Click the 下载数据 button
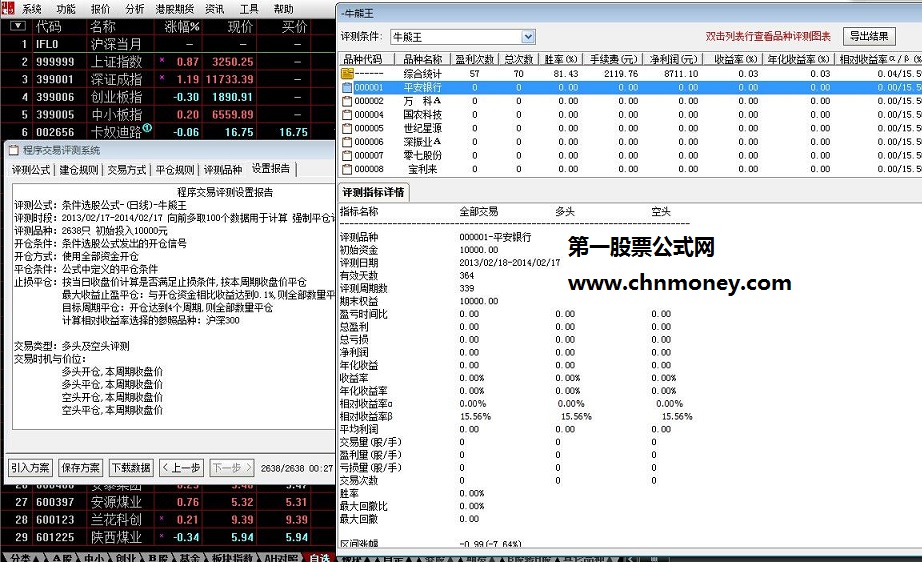 (132, 468)
